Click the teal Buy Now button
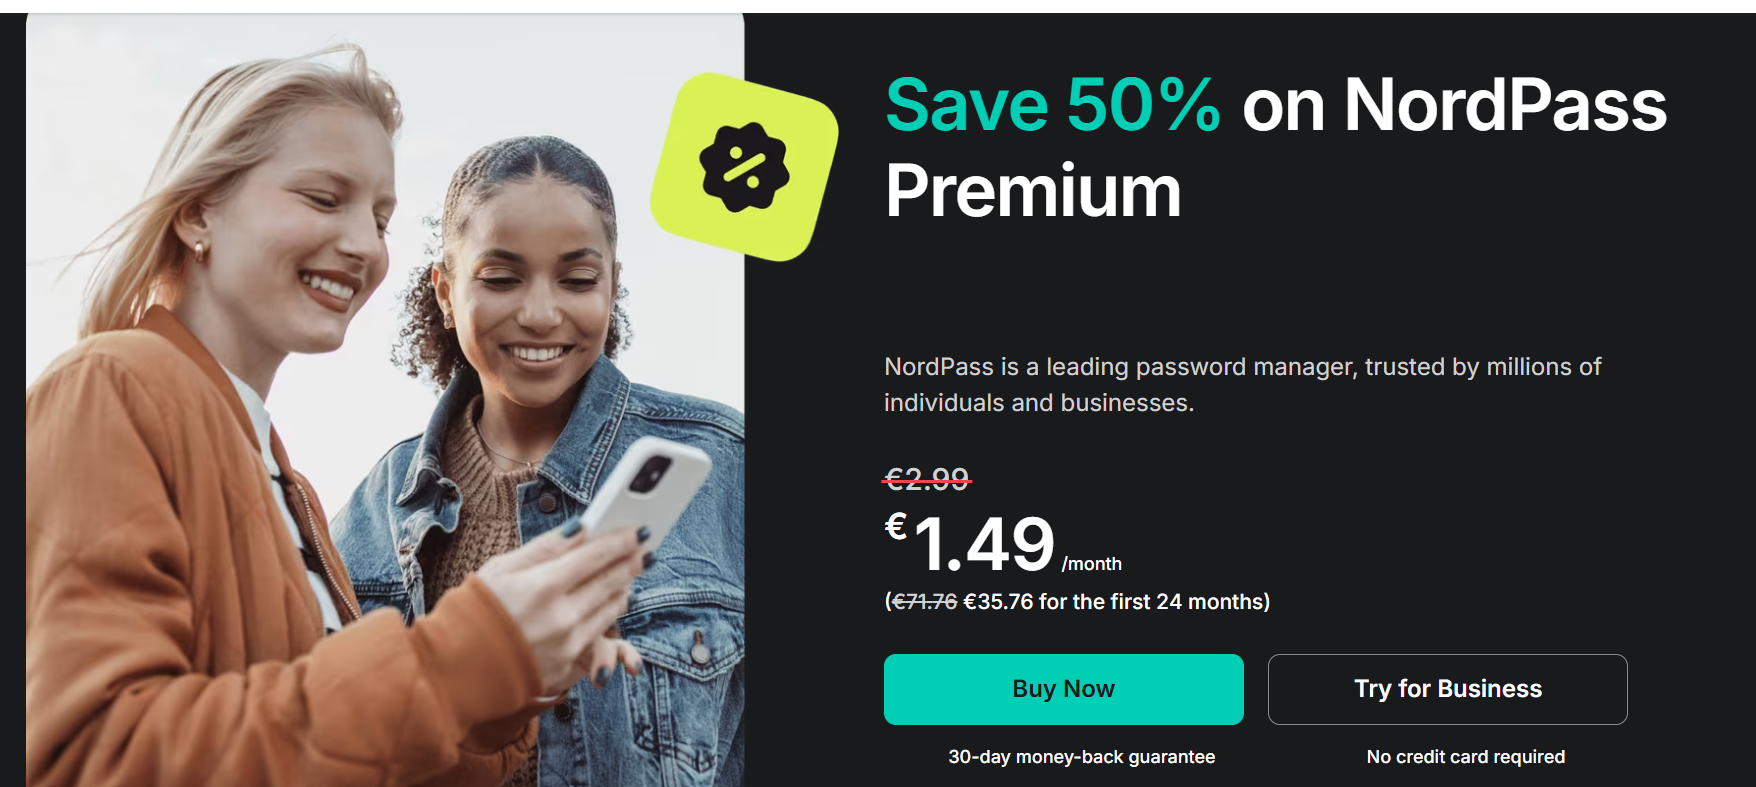 (1063, 689)
